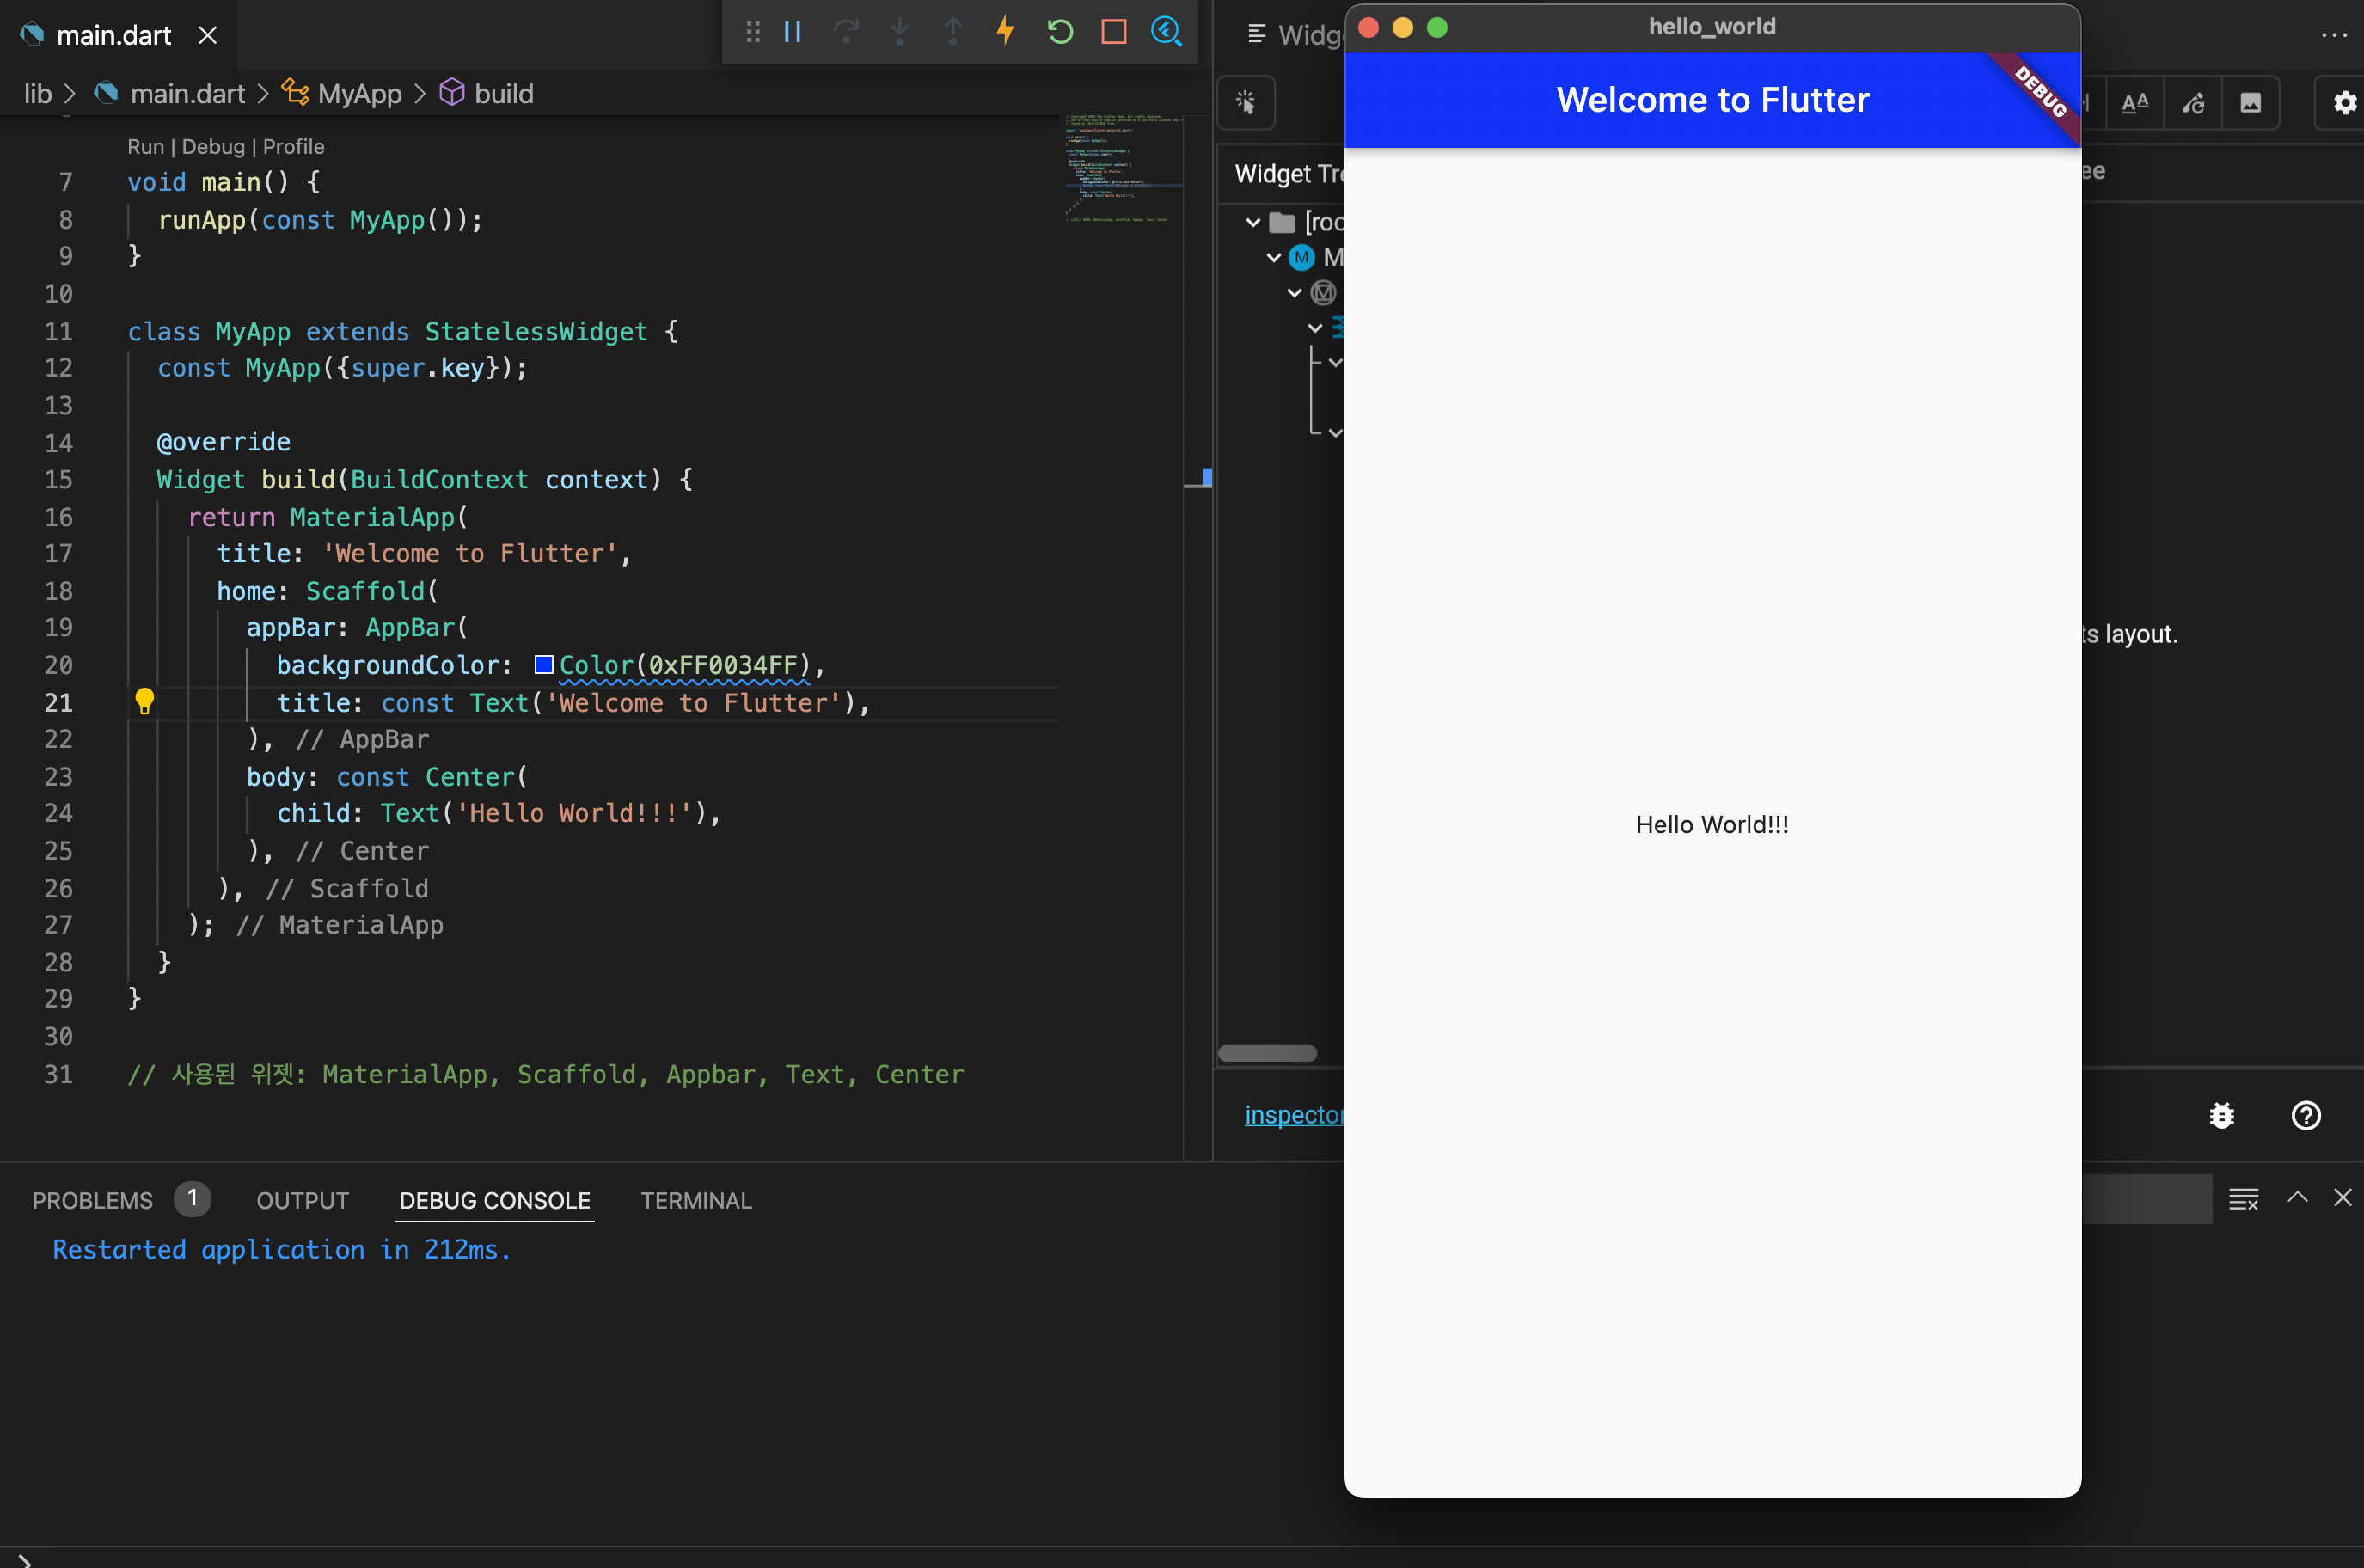The height and width of the screenshot is (1568, 2364).
Task: Click the inspector link
Action: coord(1292,1114)
